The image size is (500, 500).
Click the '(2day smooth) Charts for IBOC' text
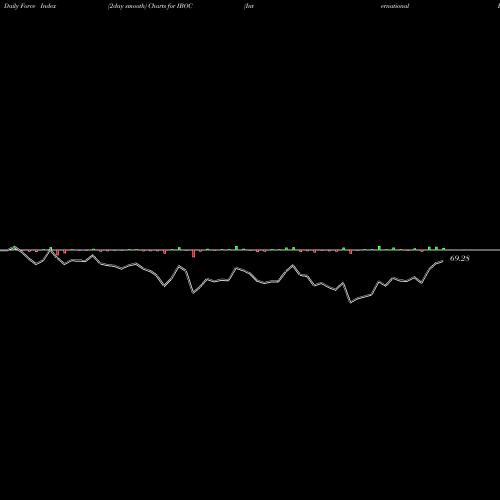tap(150, 6)
